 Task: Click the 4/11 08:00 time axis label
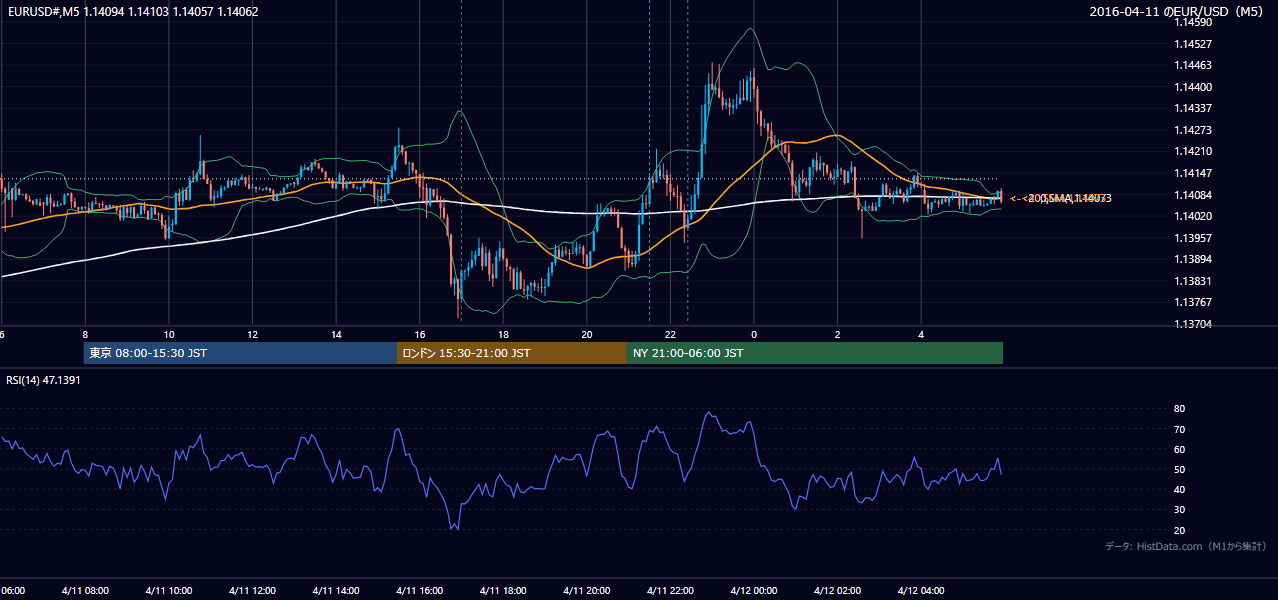[85, 590]
